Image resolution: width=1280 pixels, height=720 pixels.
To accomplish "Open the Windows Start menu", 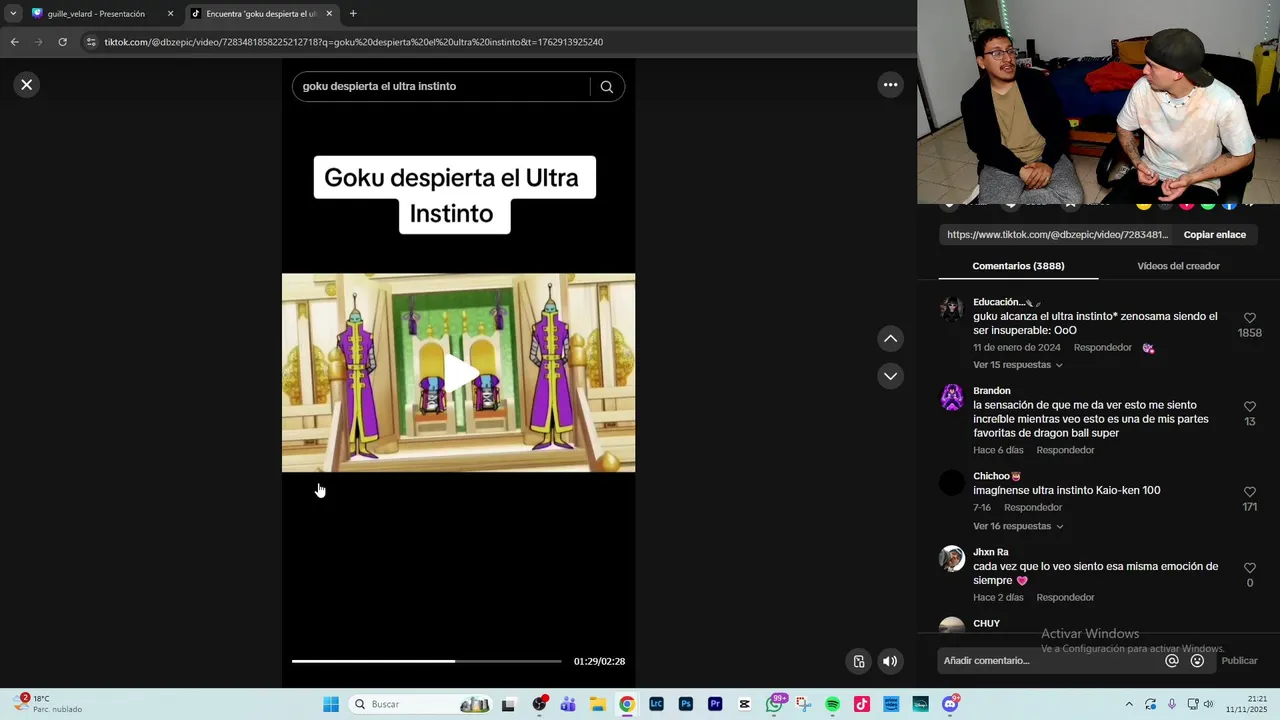I will 331,704.
